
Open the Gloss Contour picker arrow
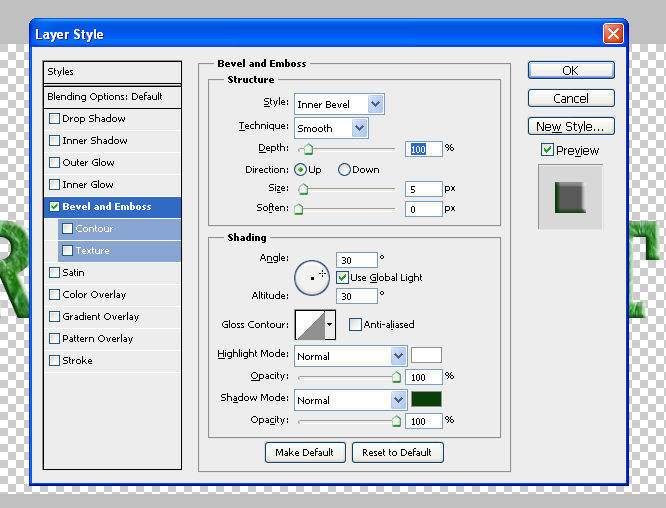[x=330, y=325]
